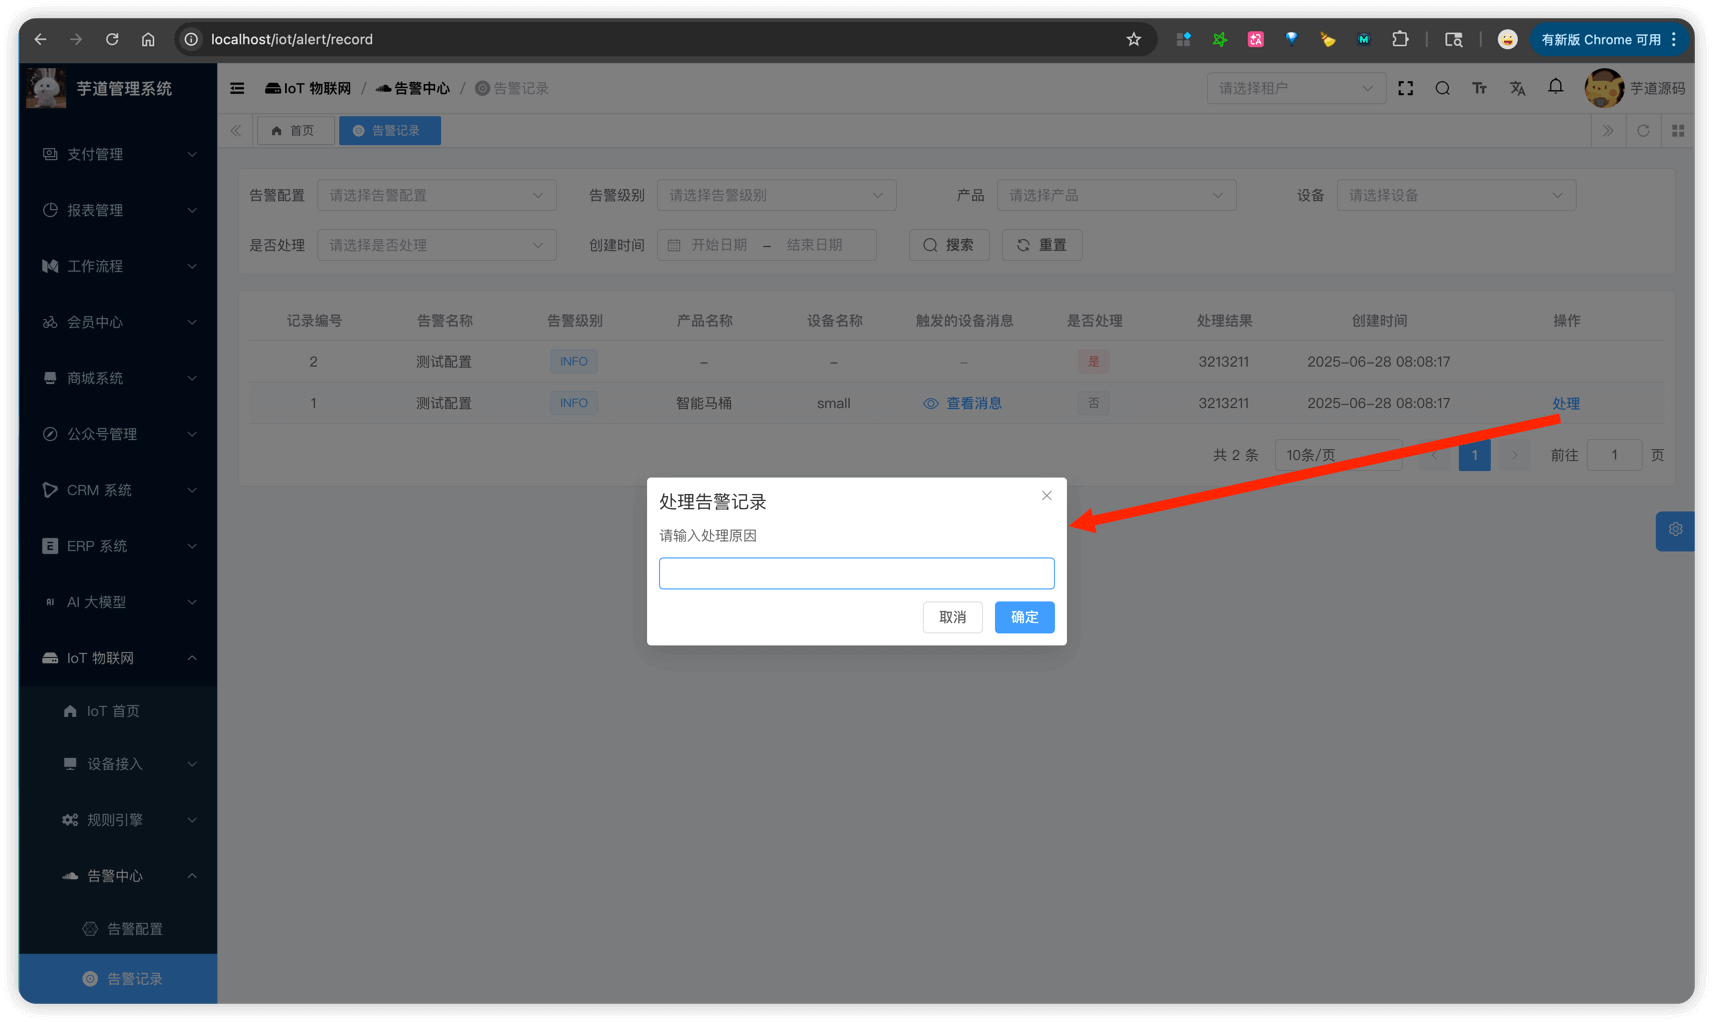Select 告警配置 in the sidebar menu
1713x1022 pixels.
click(x=134, y=929)
